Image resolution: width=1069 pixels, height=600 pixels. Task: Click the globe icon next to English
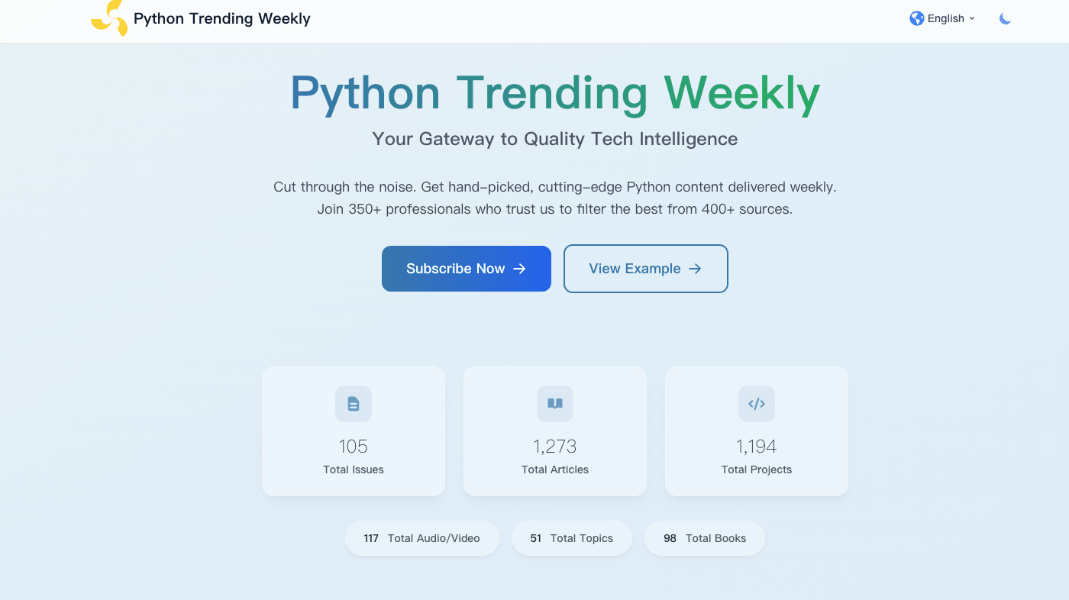(916, 18)
